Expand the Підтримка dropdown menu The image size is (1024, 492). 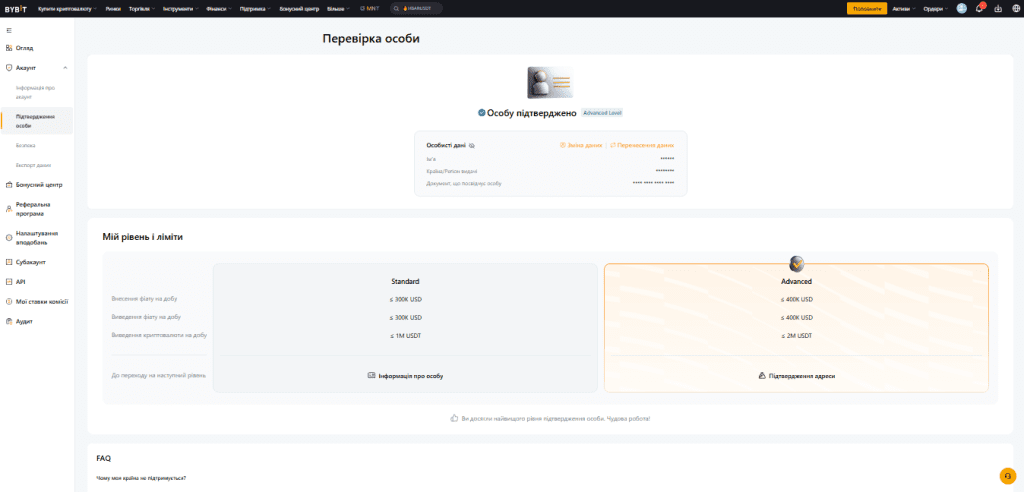pos(255,8)
